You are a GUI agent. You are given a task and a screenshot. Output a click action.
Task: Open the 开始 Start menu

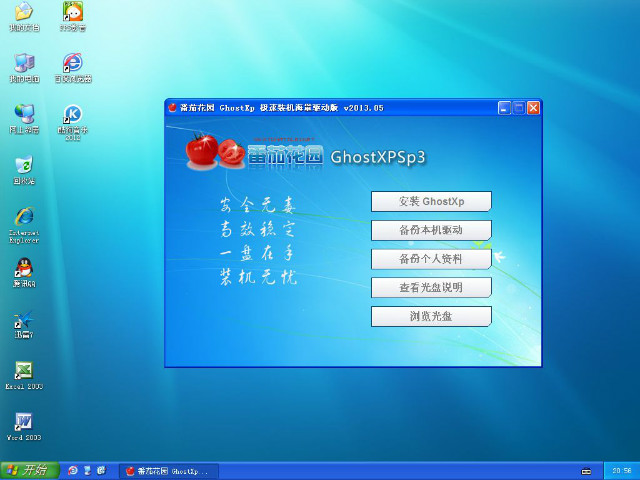coord(29,471)
